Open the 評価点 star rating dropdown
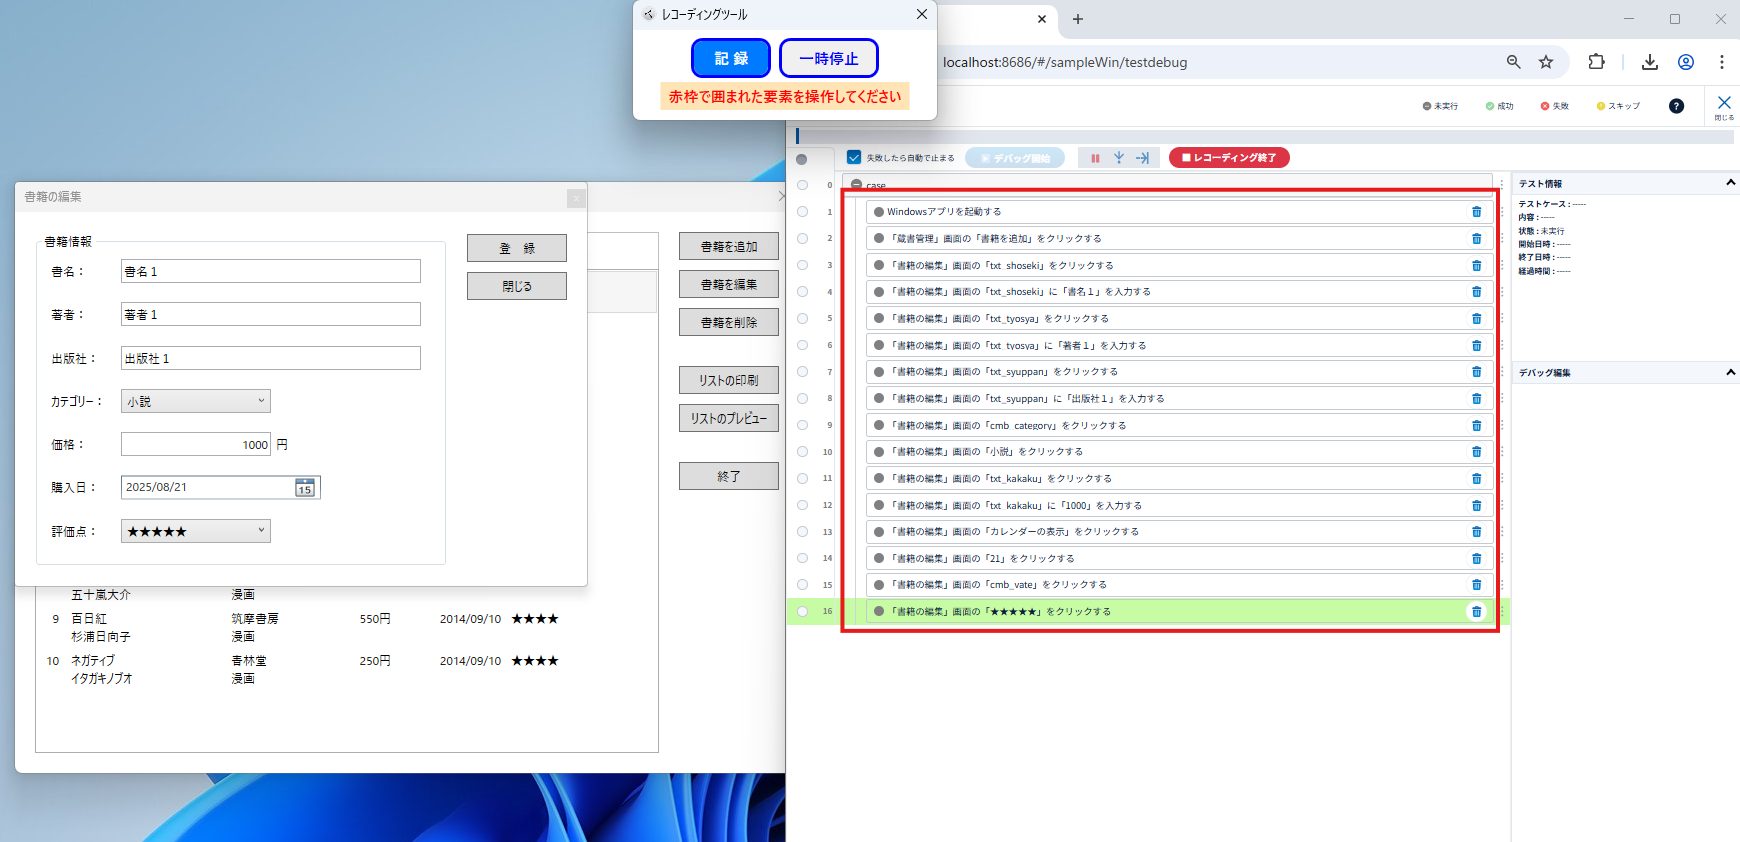Image resolution: width=1740 pixels, height=842 pixels. pos(196,531)
